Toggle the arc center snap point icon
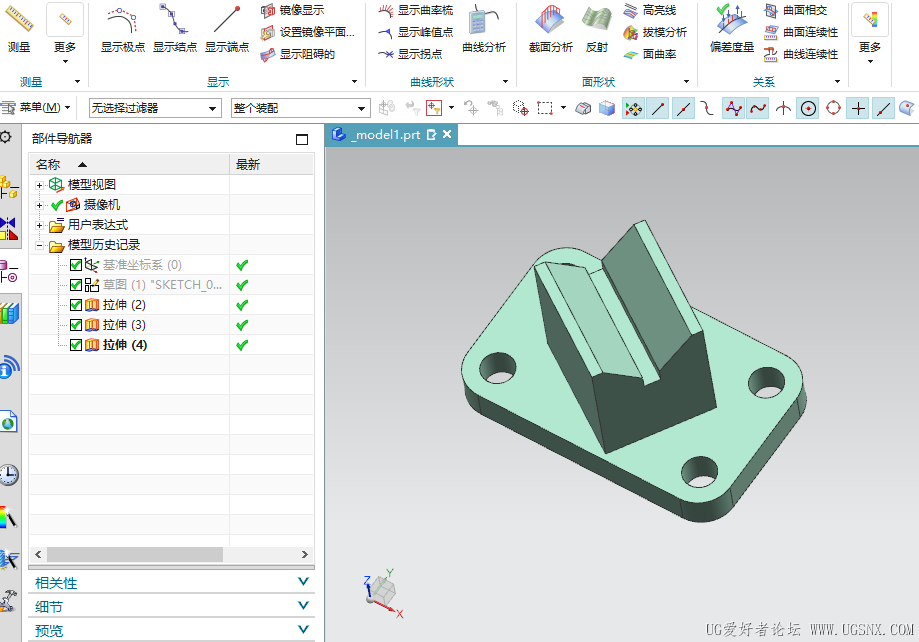The image size is (919, 642). tap(808, 108)
